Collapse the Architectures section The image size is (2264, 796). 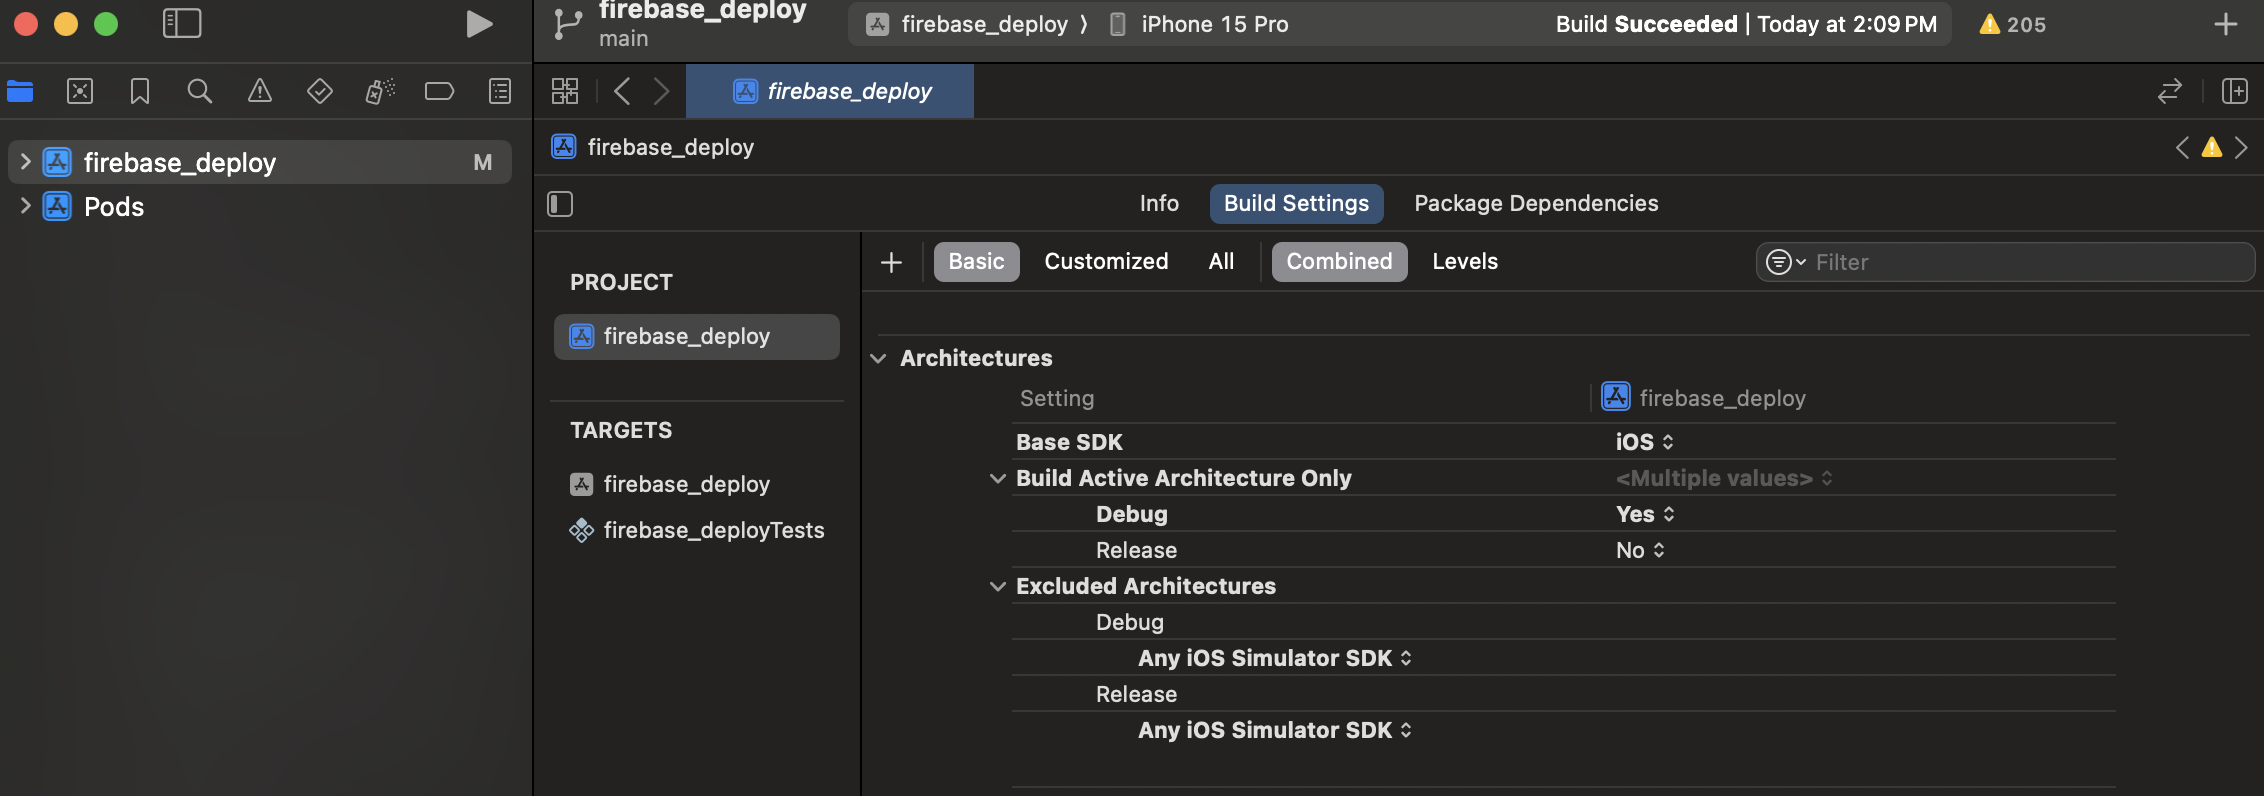879,359
